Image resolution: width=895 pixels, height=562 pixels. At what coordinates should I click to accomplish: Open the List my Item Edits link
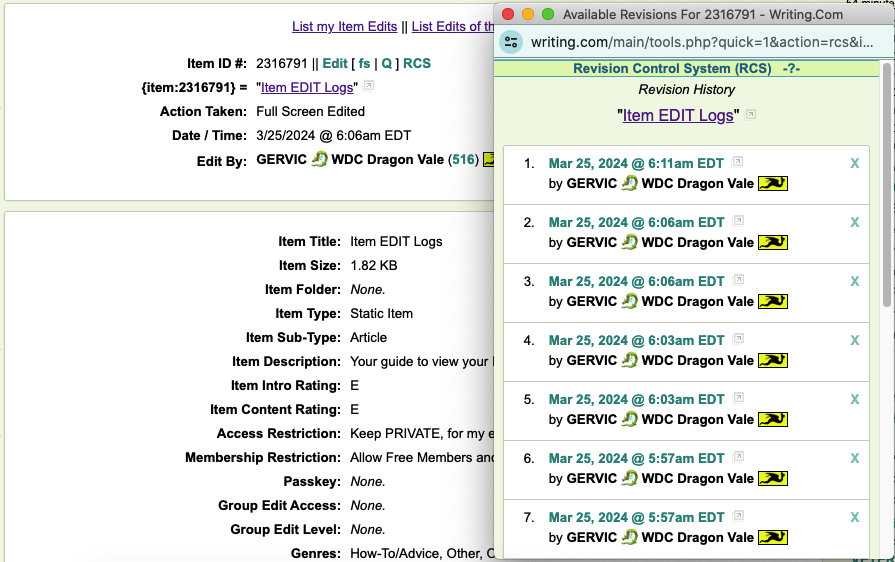click(x=344, y=27)
